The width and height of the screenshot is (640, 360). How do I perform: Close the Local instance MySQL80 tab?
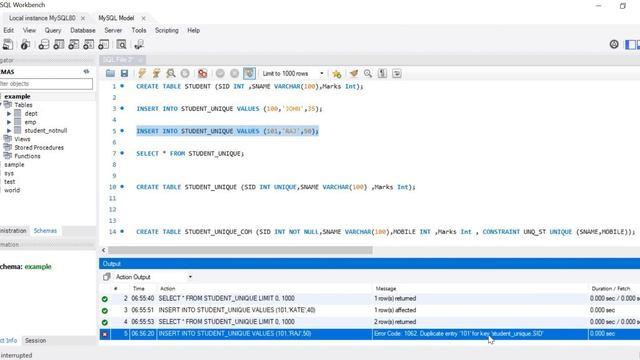83,18
